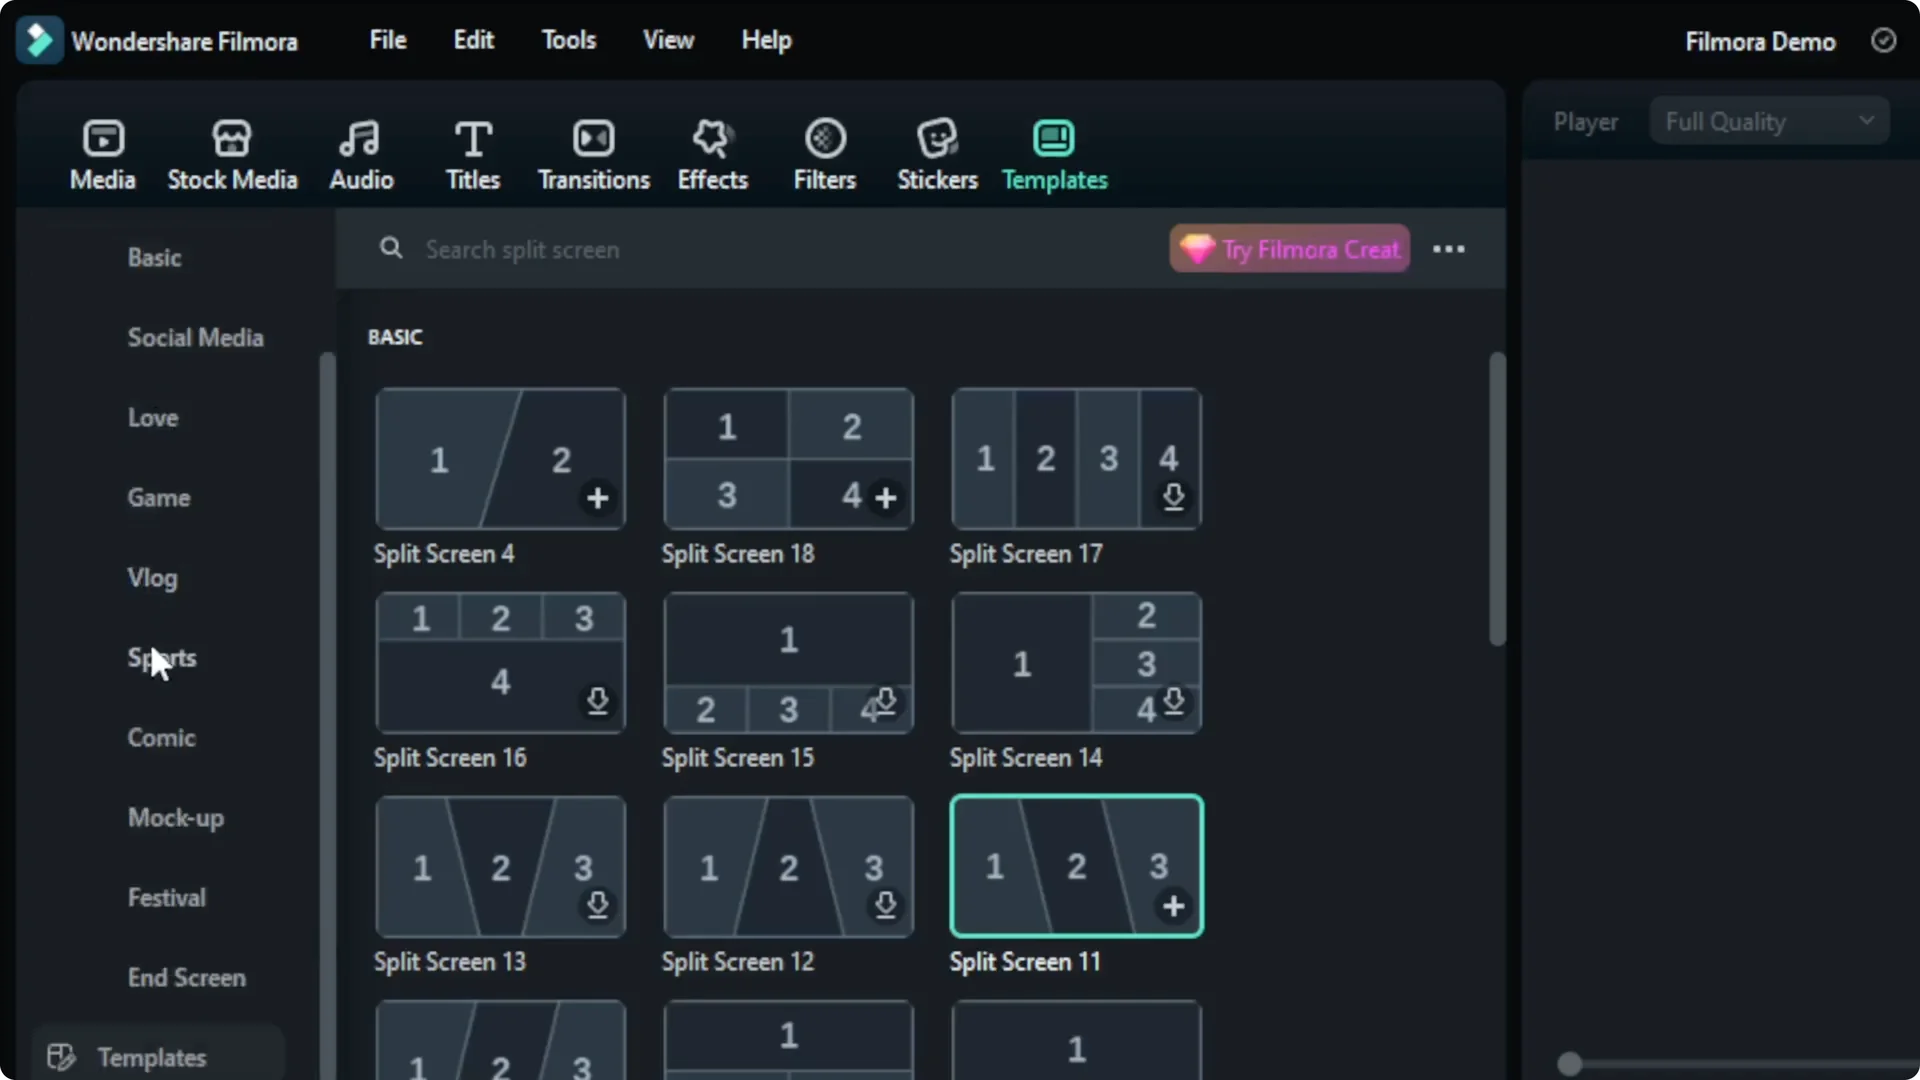
Task: Open the Effects tab icon
Action: tap(713, 139)
